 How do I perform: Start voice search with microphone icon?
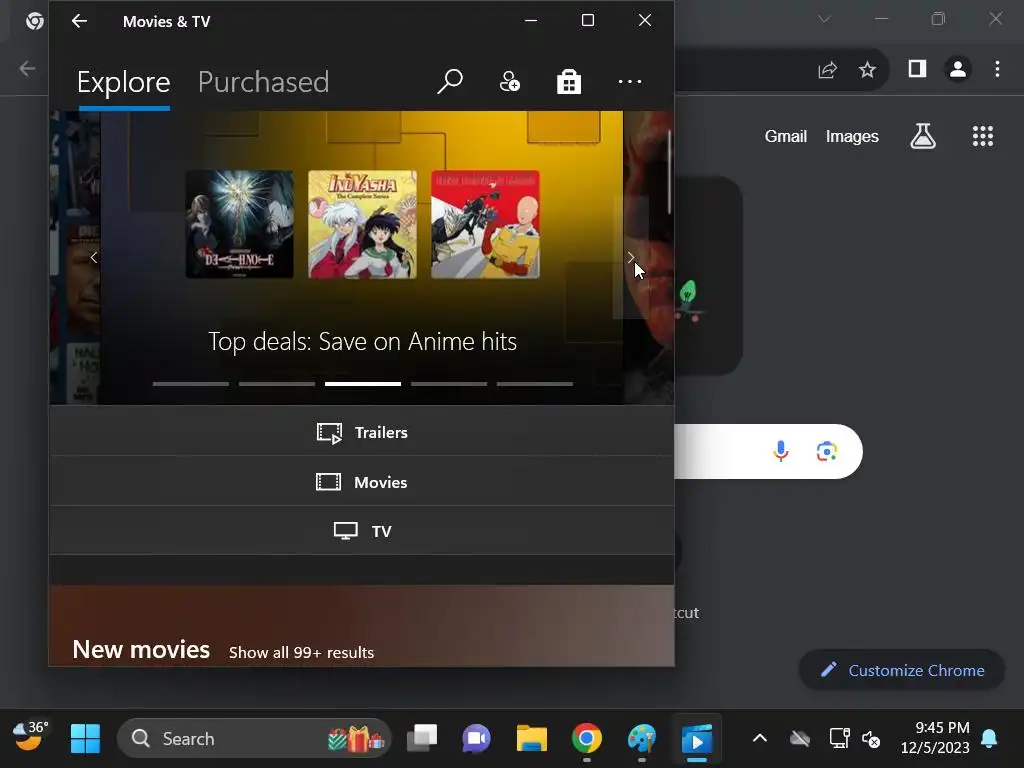[x=780, y=451]
